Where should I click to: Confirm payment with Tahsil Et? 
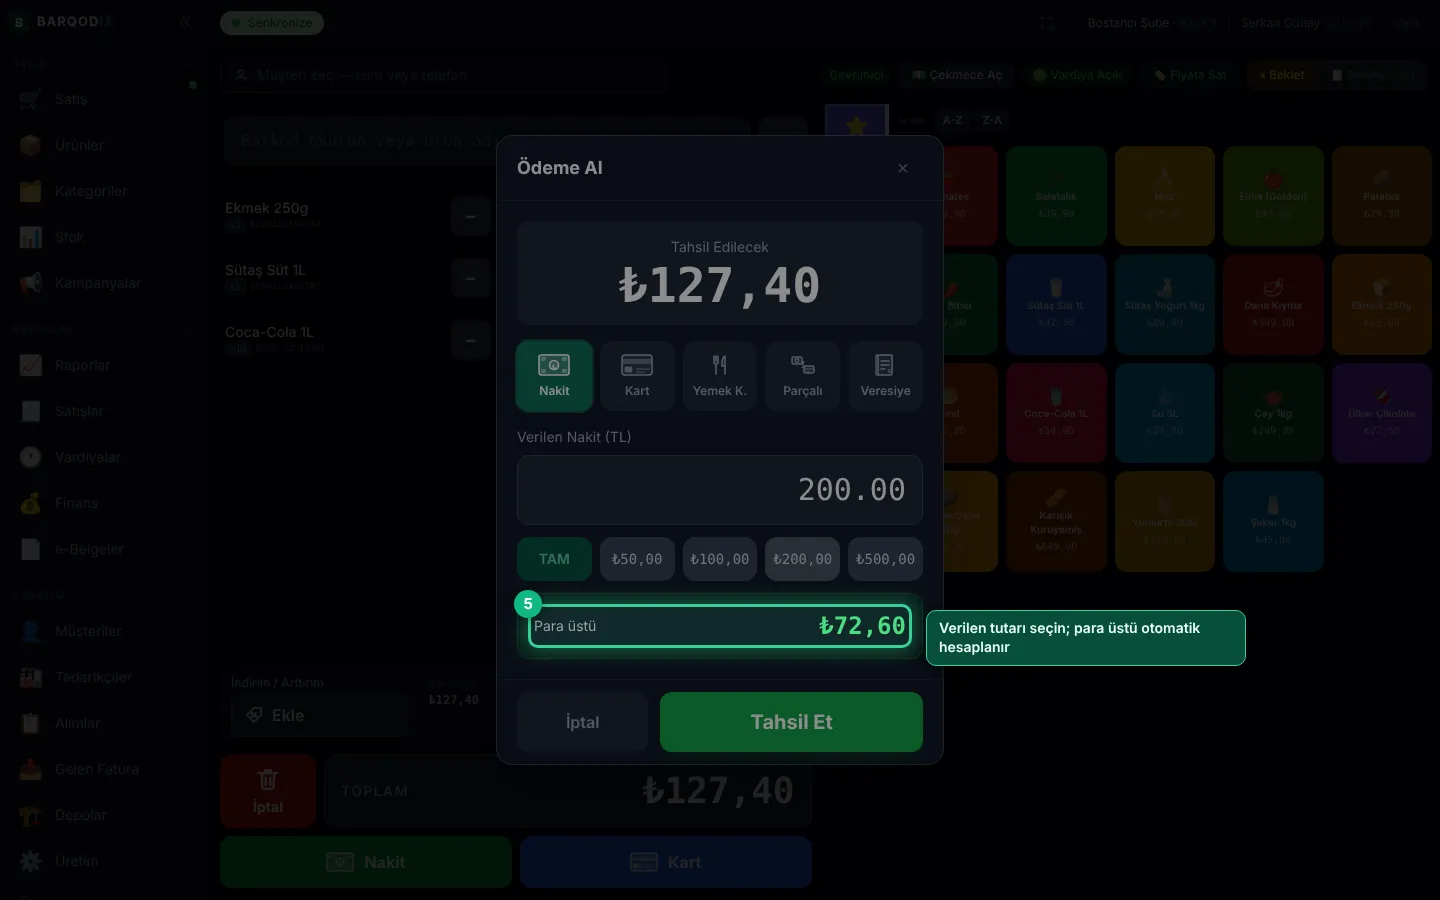(791, 722)
